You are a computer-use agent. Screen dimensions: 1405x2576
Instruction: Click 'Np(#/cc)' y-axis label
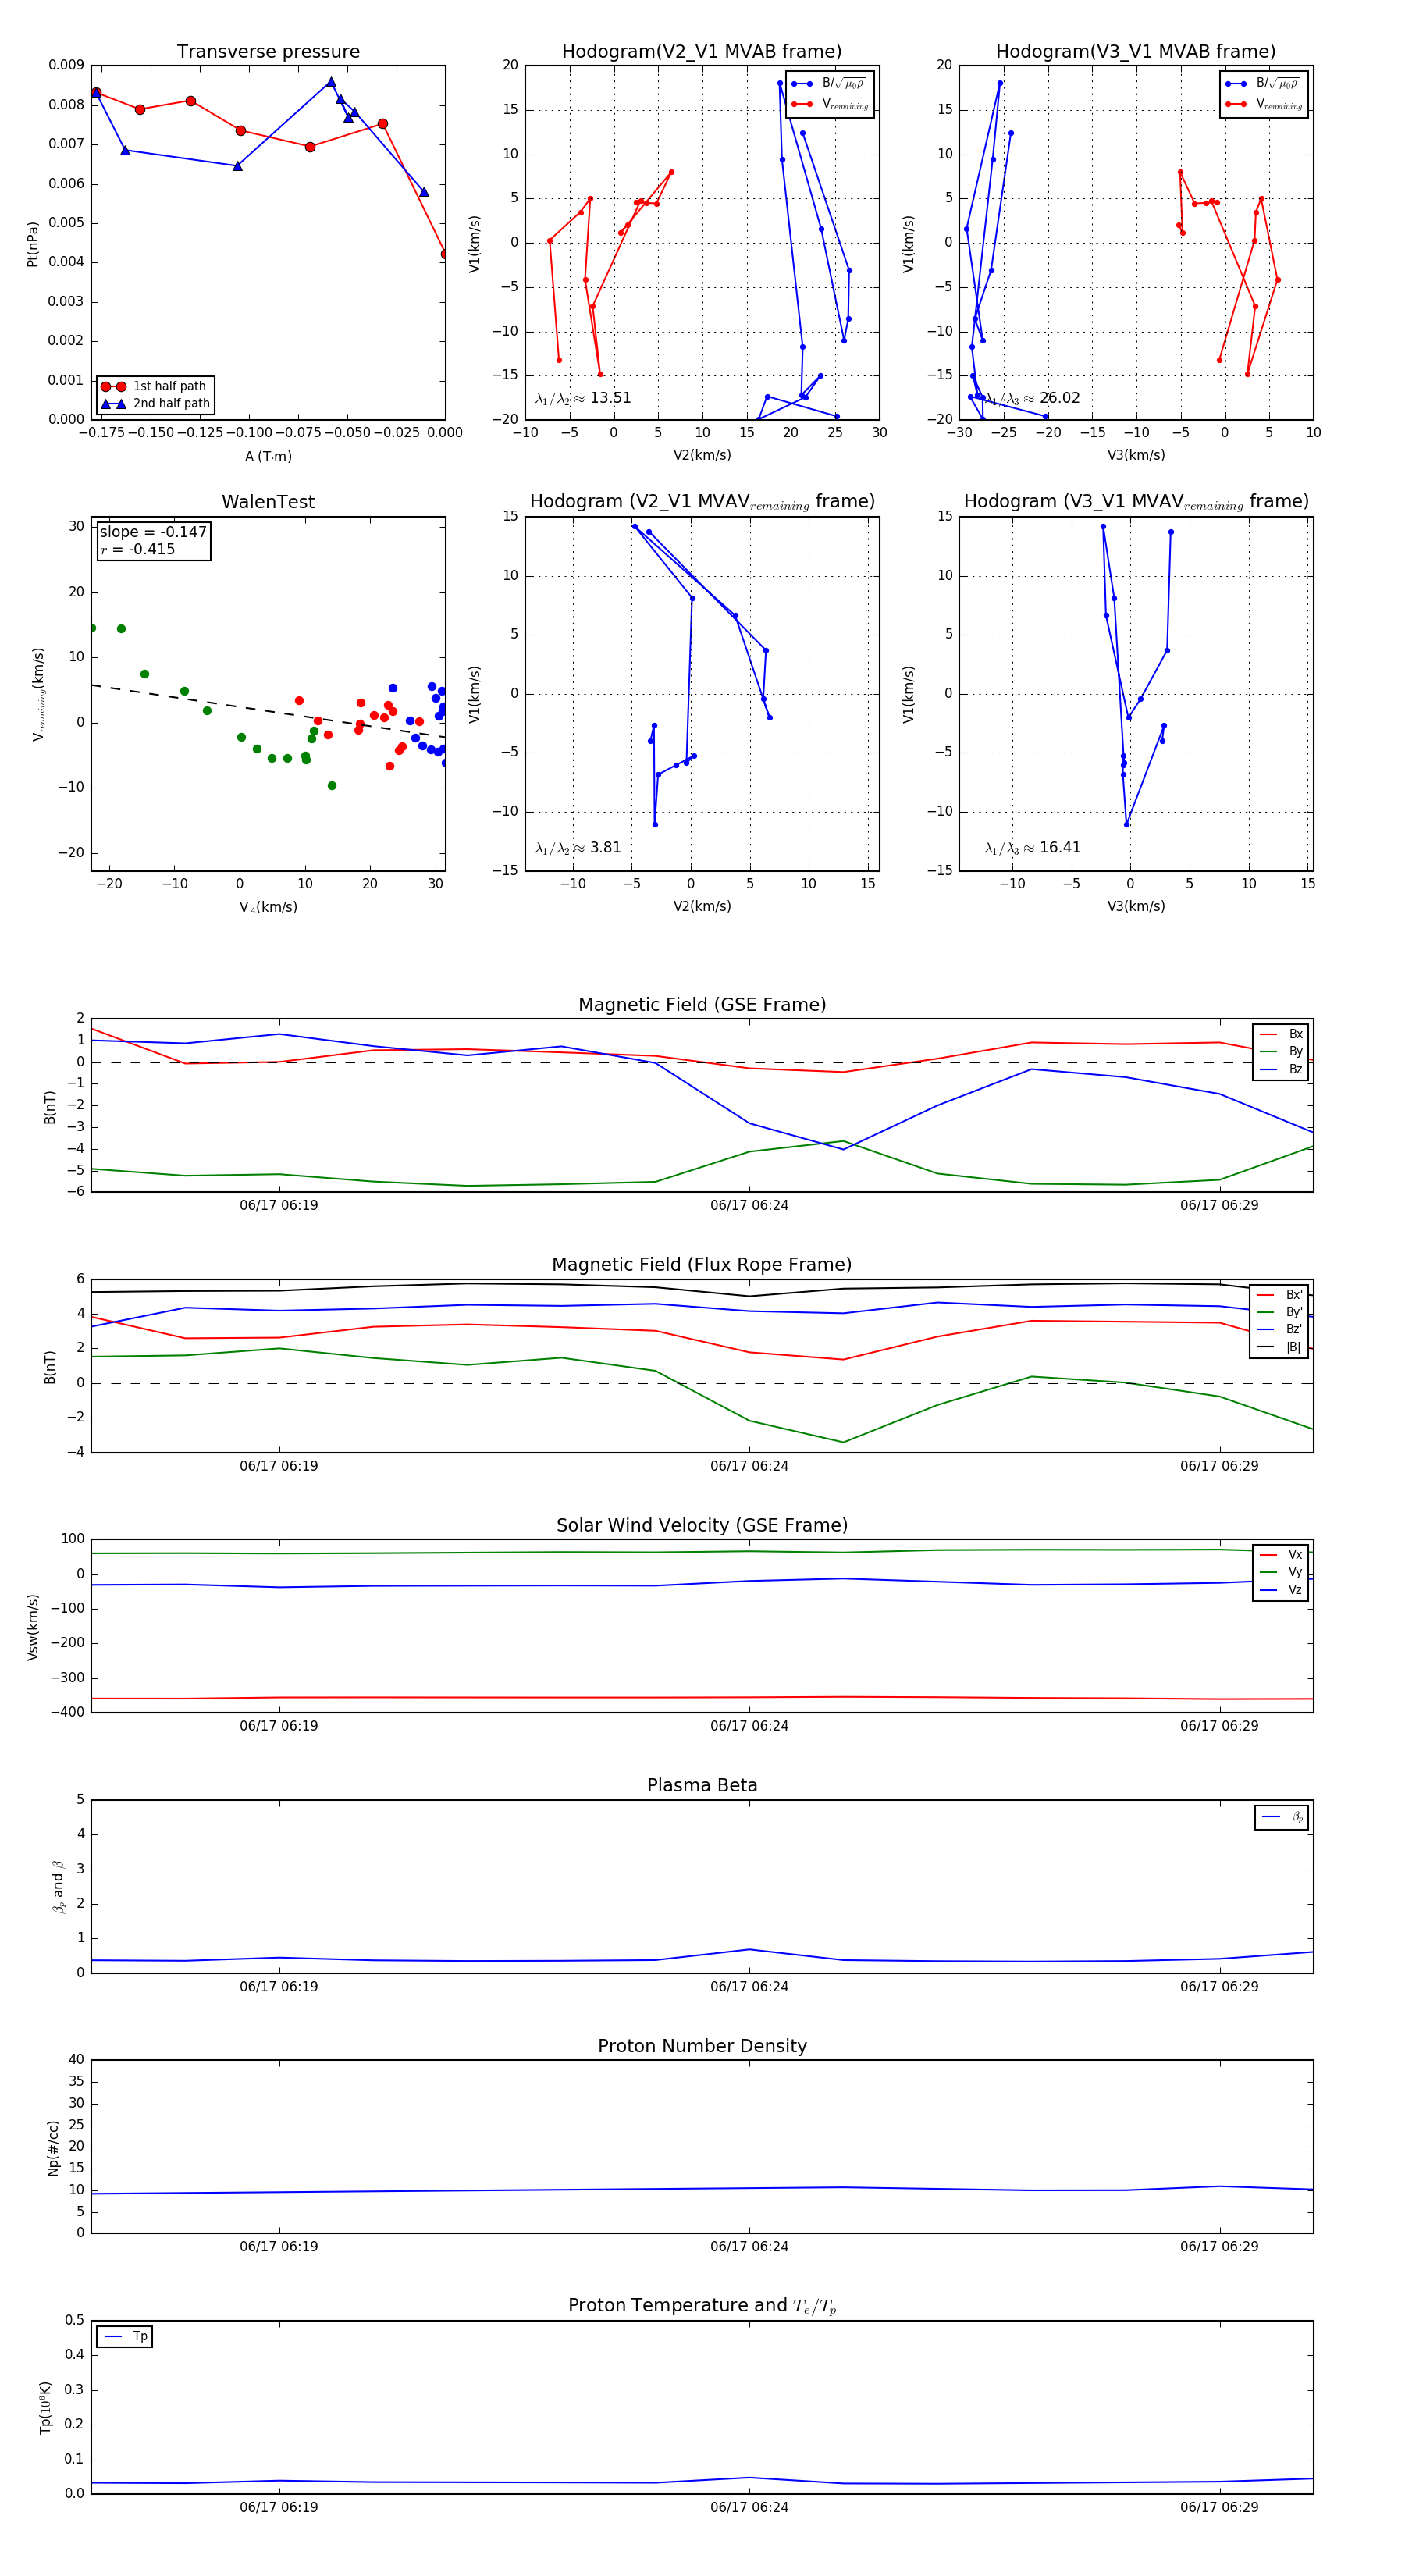point(53,2148)
